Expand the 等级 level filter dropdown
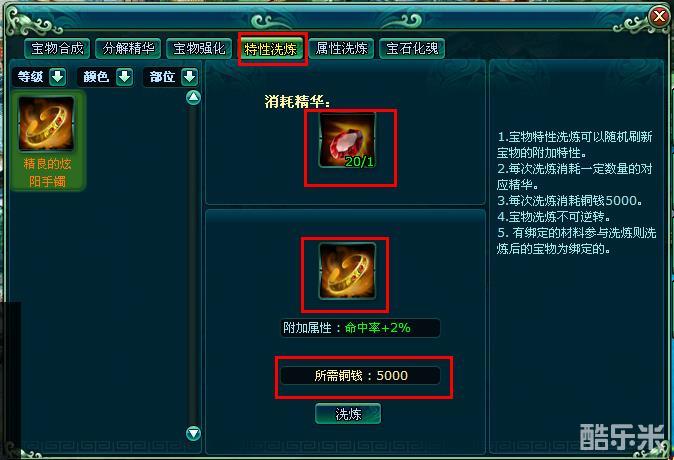Viewport: 674px width, 460px height. [x=58, y=77]
